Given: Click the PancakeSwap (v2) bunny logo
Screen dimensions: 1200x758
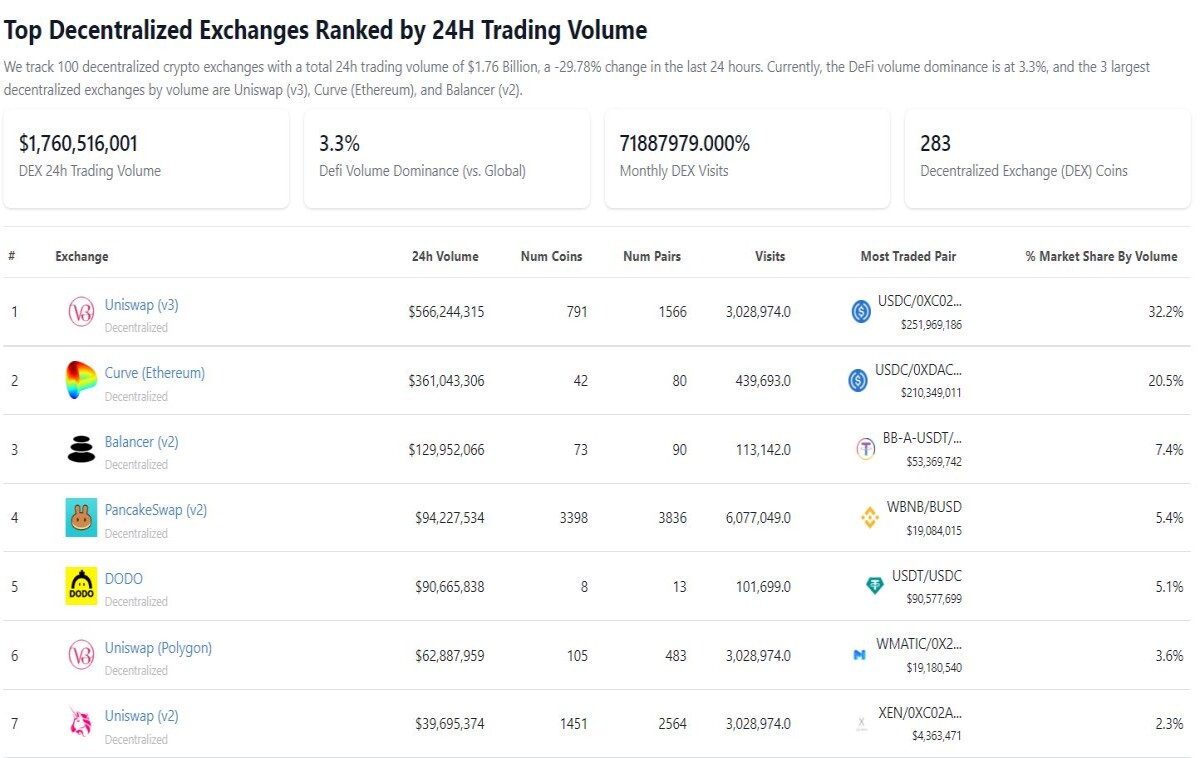Looking at the screenshot, I should (81, 518).
